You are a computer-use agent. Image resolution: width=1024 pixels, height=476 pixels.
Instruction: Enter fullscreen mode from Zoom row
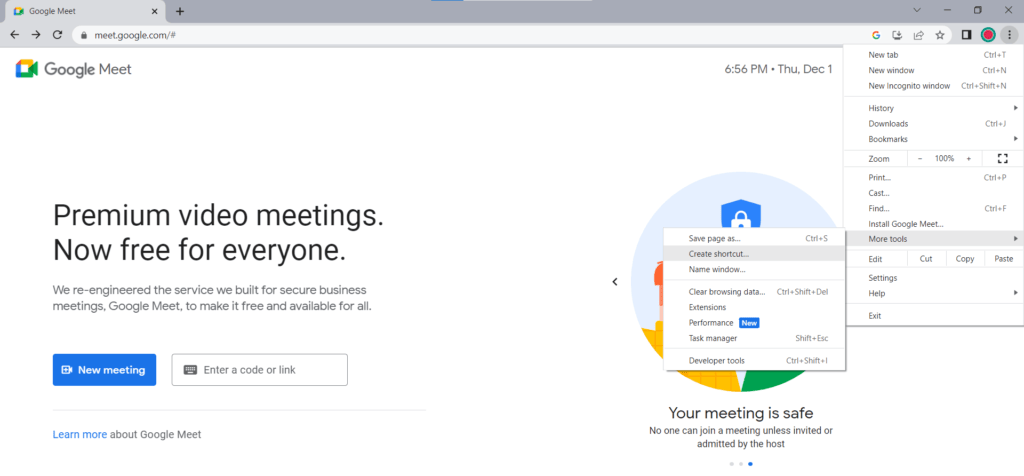[1002, 158]
